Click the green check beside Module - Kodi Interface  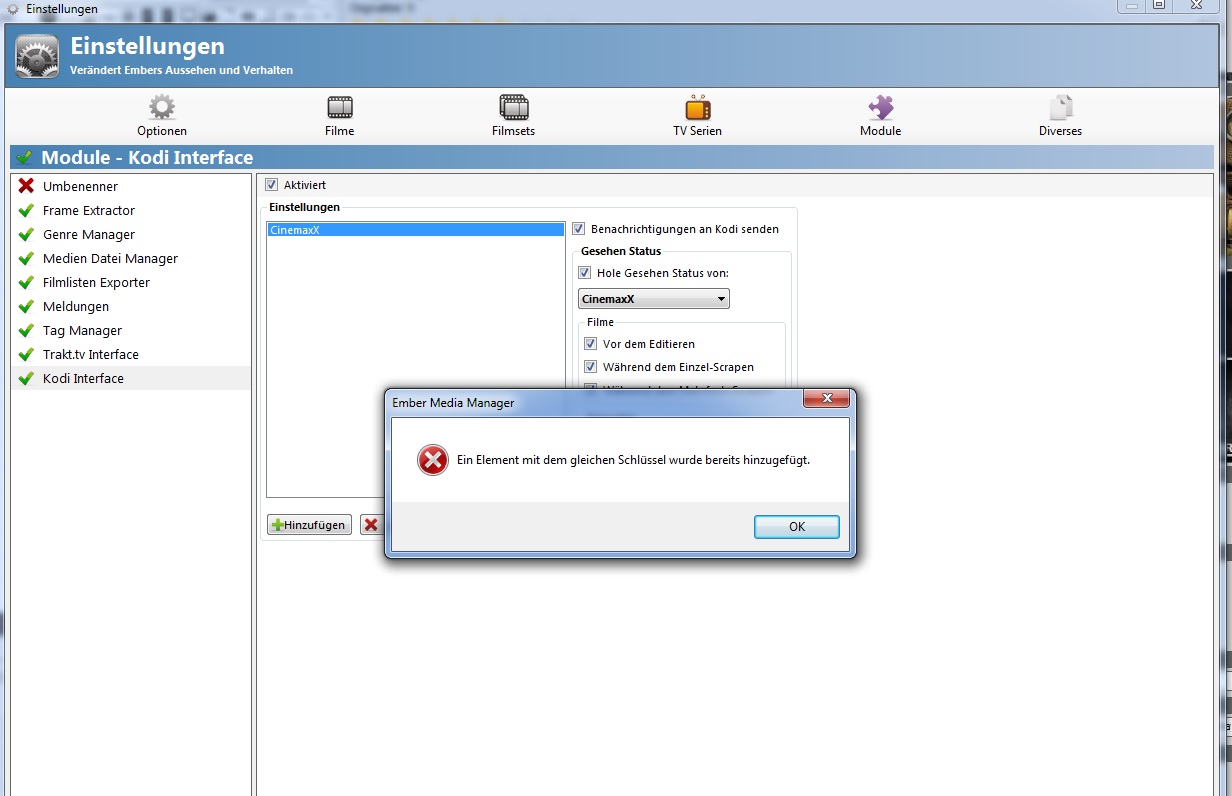[x=24, y=158]
